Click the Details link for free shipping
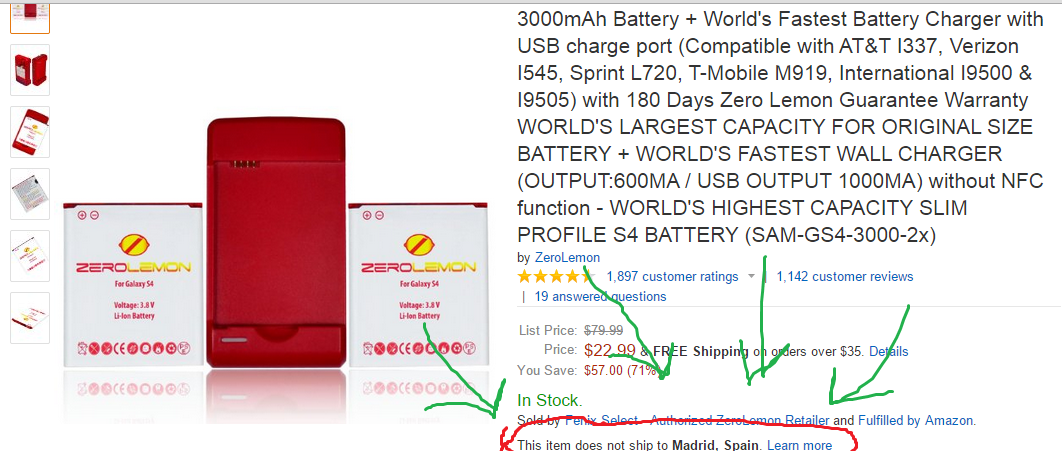The width and height of the screenshot is (1062, 451). [889, 351]
